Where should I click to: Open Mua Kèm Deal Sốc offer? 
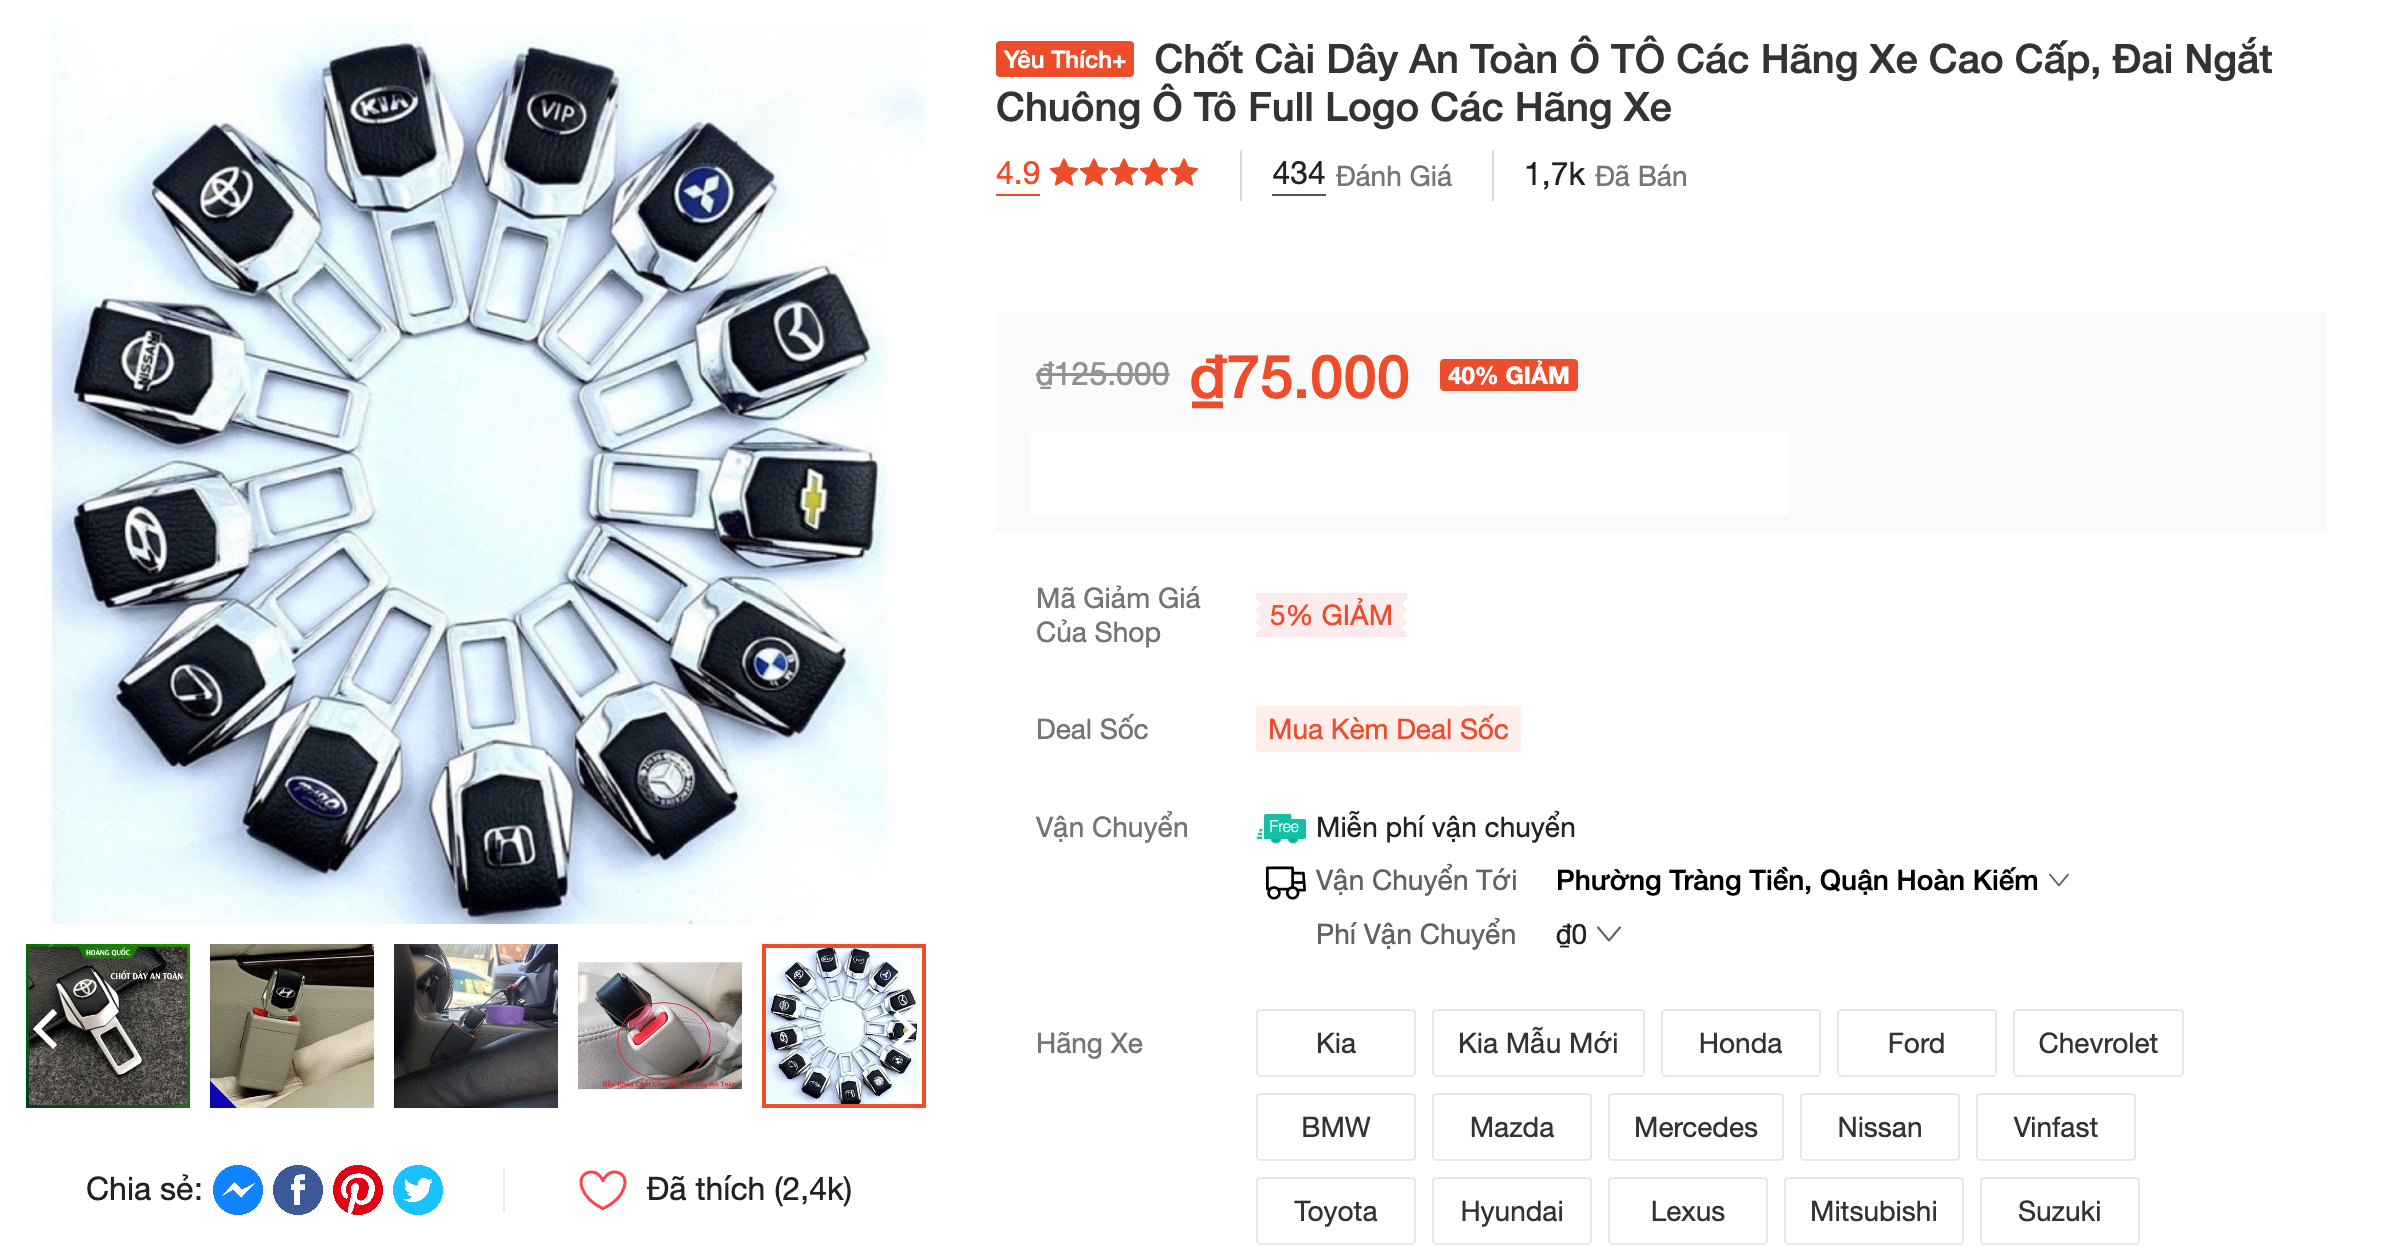1387,729
